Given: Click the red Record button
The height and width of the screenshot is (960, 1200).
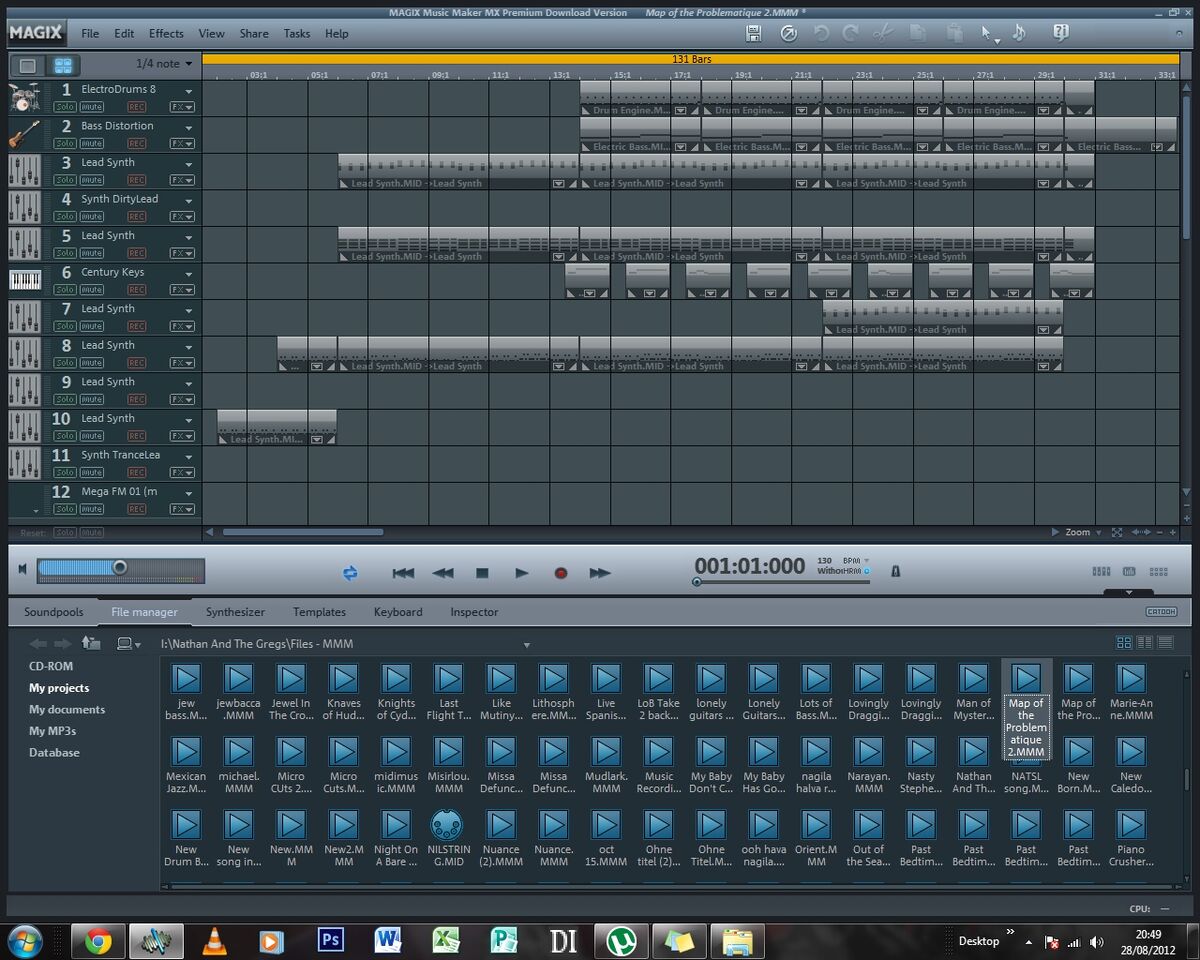Looking at the screenshot, I should click(561, 573).
